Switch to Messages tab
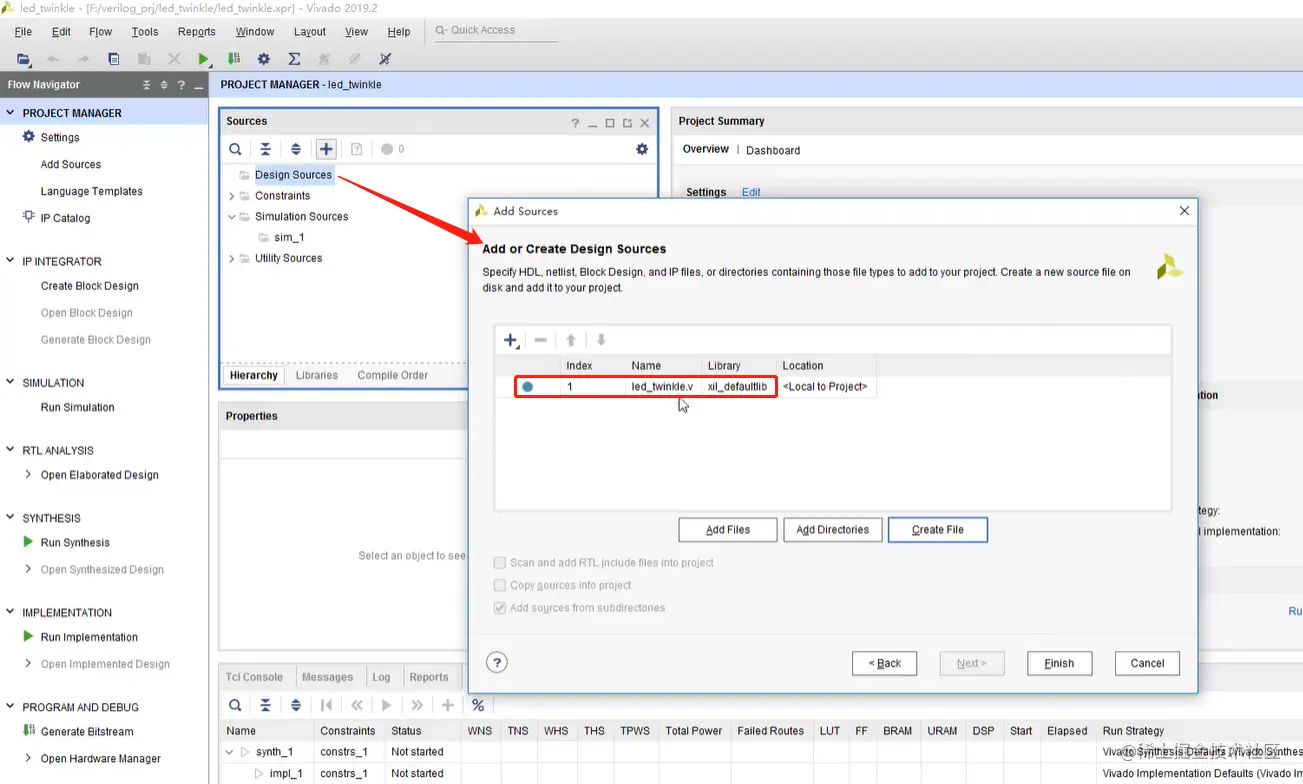Image resolution: width=1303 pixels, height=784 pixels. pyautogui.click(x=327, y=677)
